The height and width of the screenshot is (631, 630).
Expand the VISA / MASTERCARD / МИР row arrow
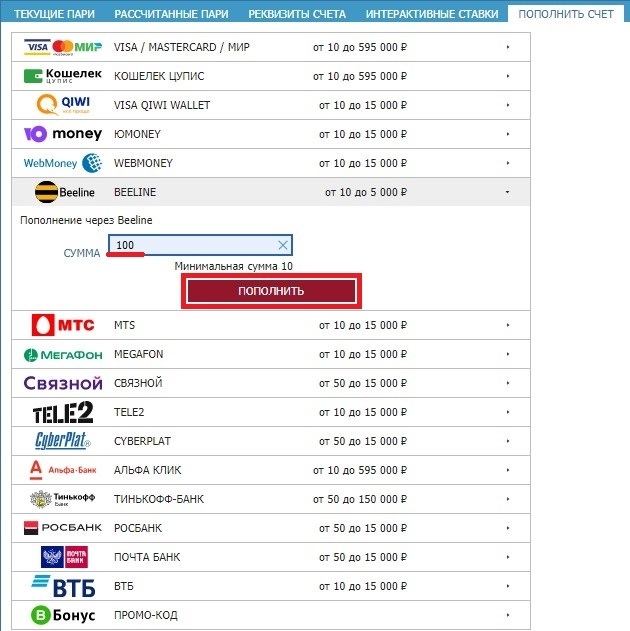(508, 47)
